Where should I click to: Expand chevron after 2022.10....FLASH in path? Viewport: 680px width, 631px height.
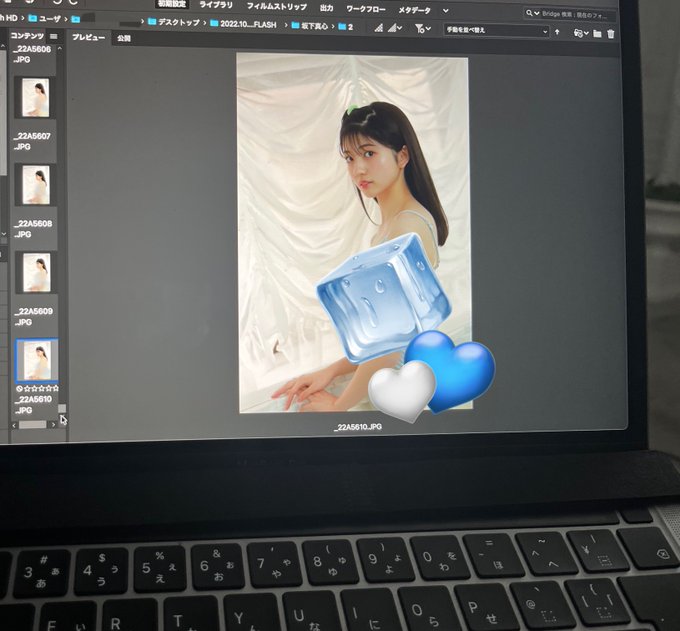[286, 25]
